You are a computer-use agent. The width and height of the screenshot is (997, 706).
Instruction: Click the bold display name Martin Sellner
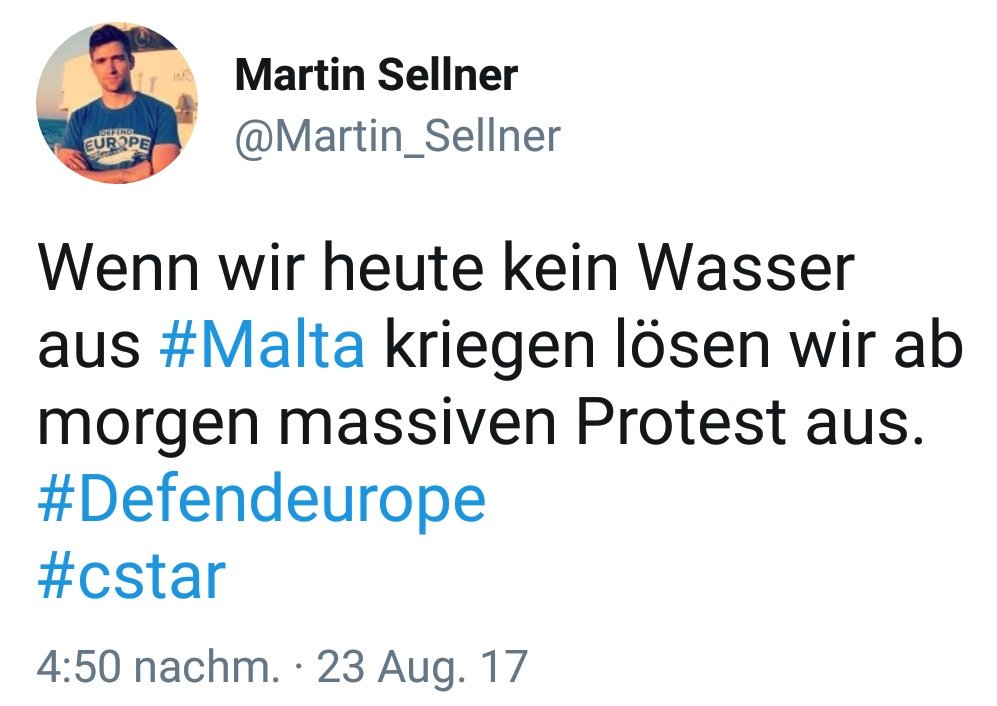pos(376,75)
